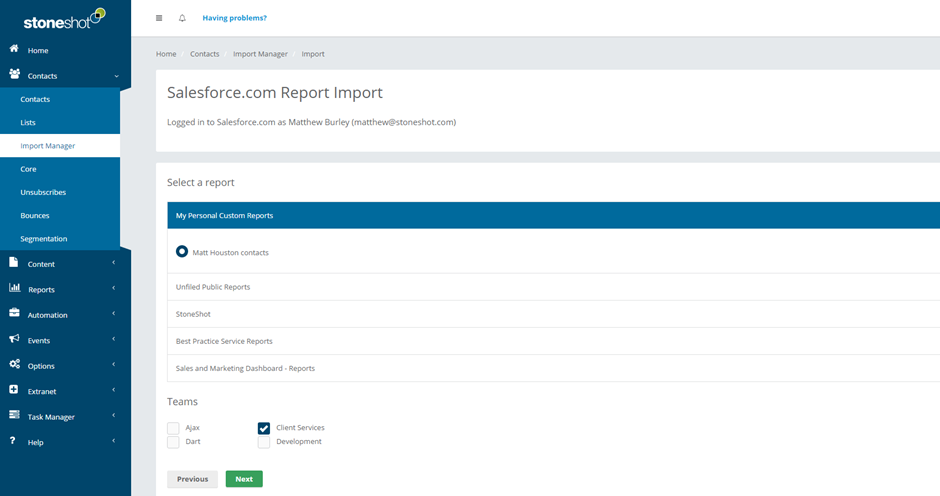The height and width of the screenshot is (496, 940).
Task: Expand the Reports menu chevron
Action: 113,288
